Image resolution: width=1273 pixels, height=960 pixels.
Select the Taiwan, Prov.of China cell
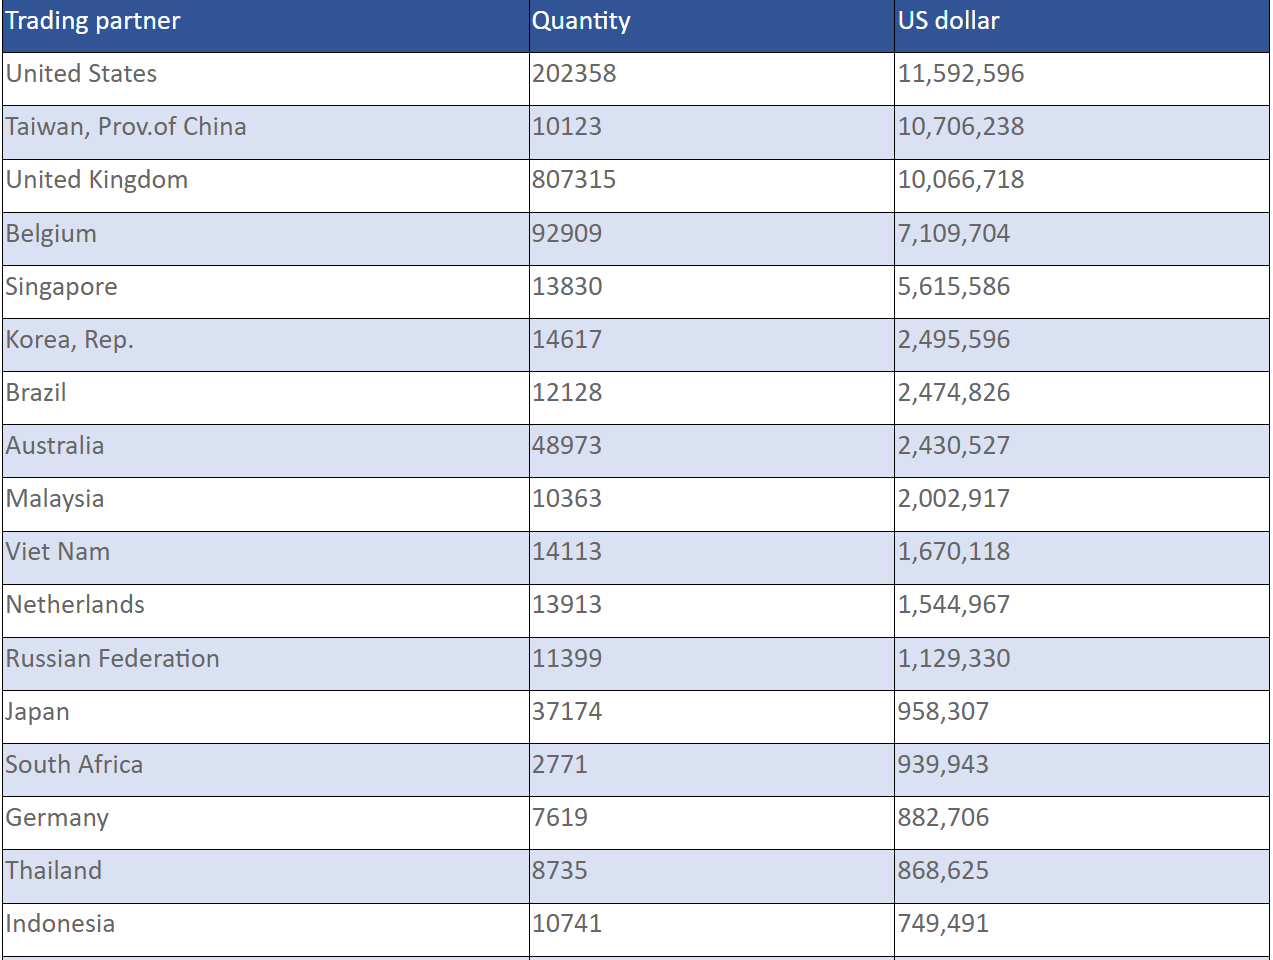click(x=126, y=127)
